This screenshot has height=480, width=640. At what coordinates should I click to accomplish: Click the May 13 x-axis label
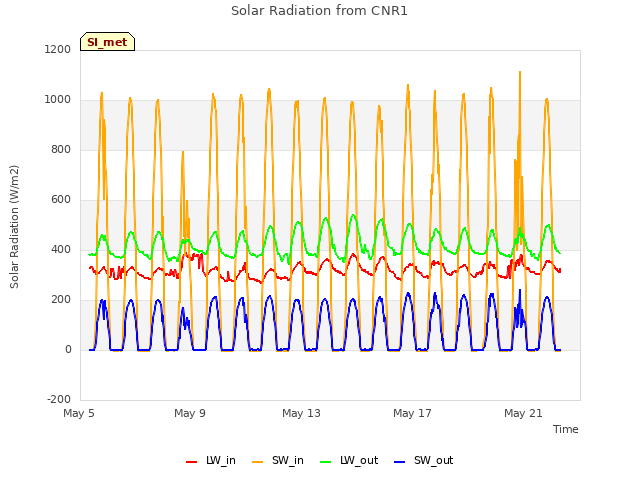tap(301, 413)
